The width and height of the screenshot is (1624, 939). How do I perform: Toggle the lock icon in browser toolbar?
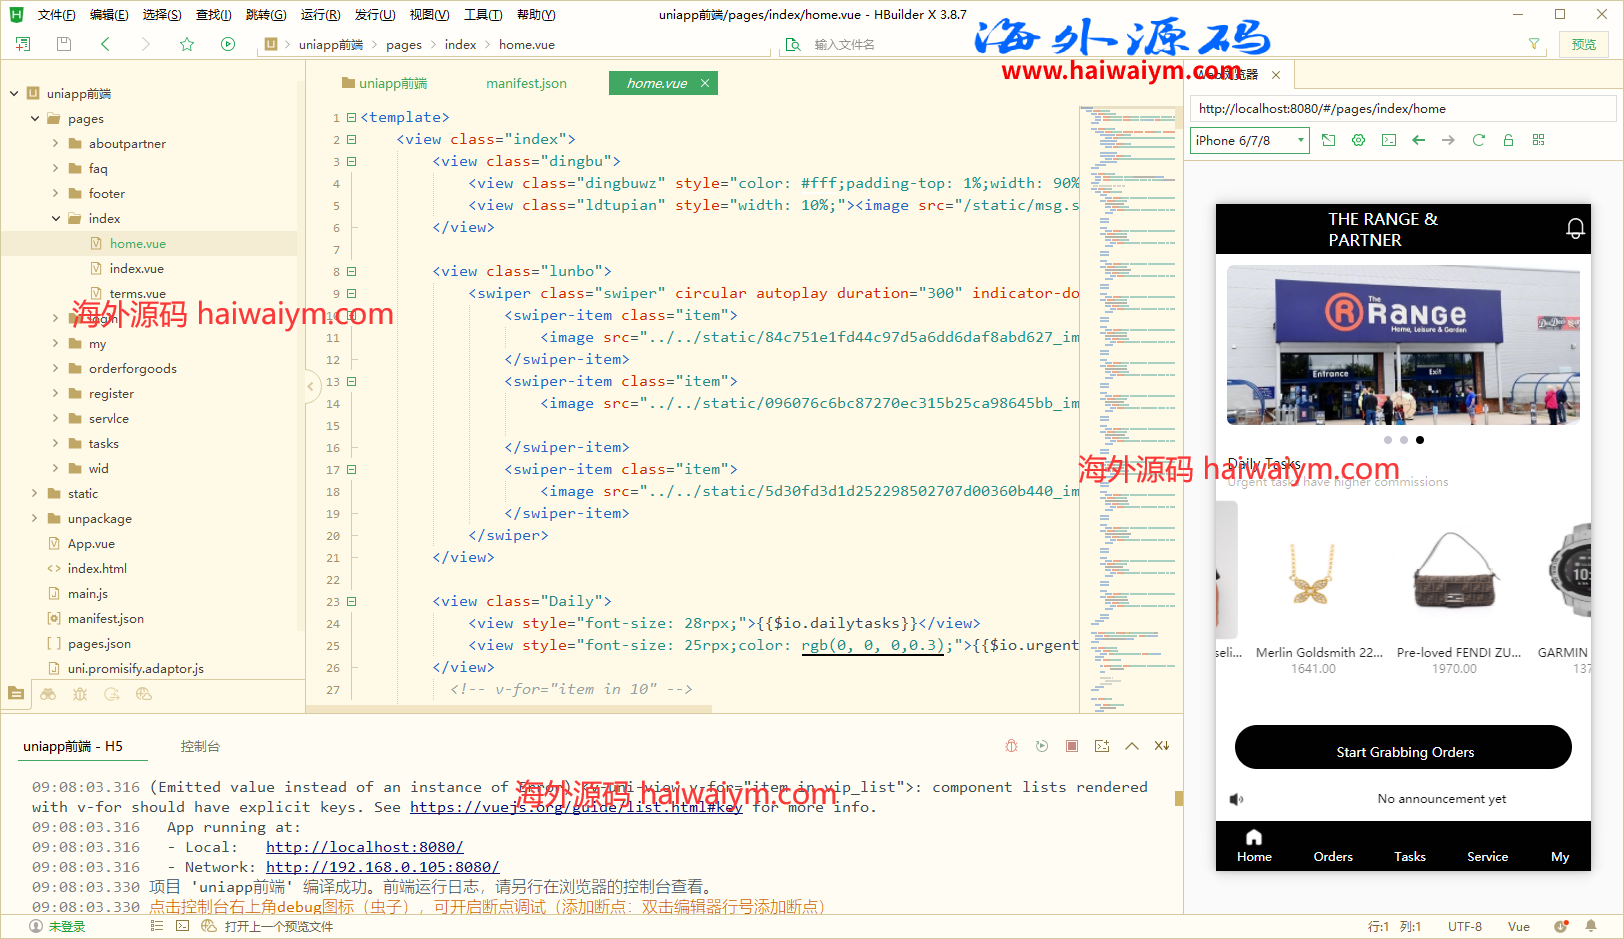tap(1508, 140)
